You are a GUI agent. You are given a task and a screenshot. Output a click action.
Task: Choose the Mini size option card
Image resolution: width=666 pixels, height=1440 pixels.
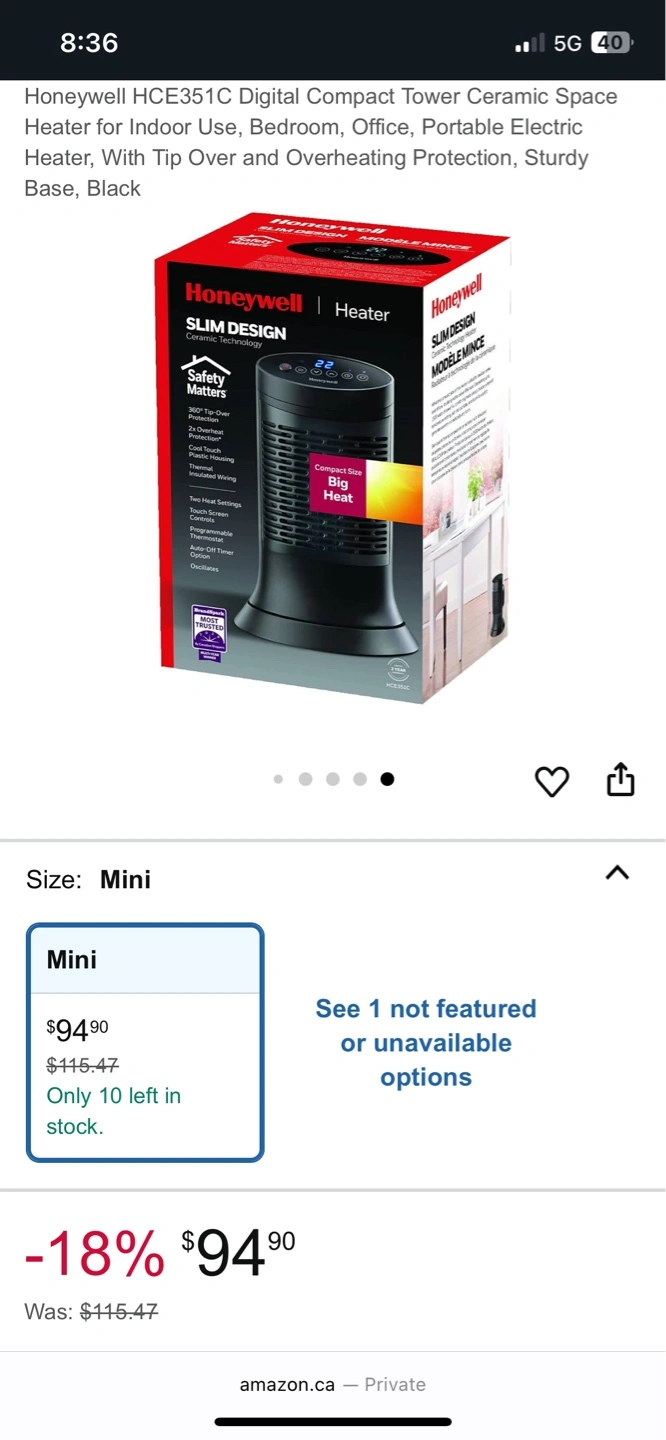click(145, 1042)
